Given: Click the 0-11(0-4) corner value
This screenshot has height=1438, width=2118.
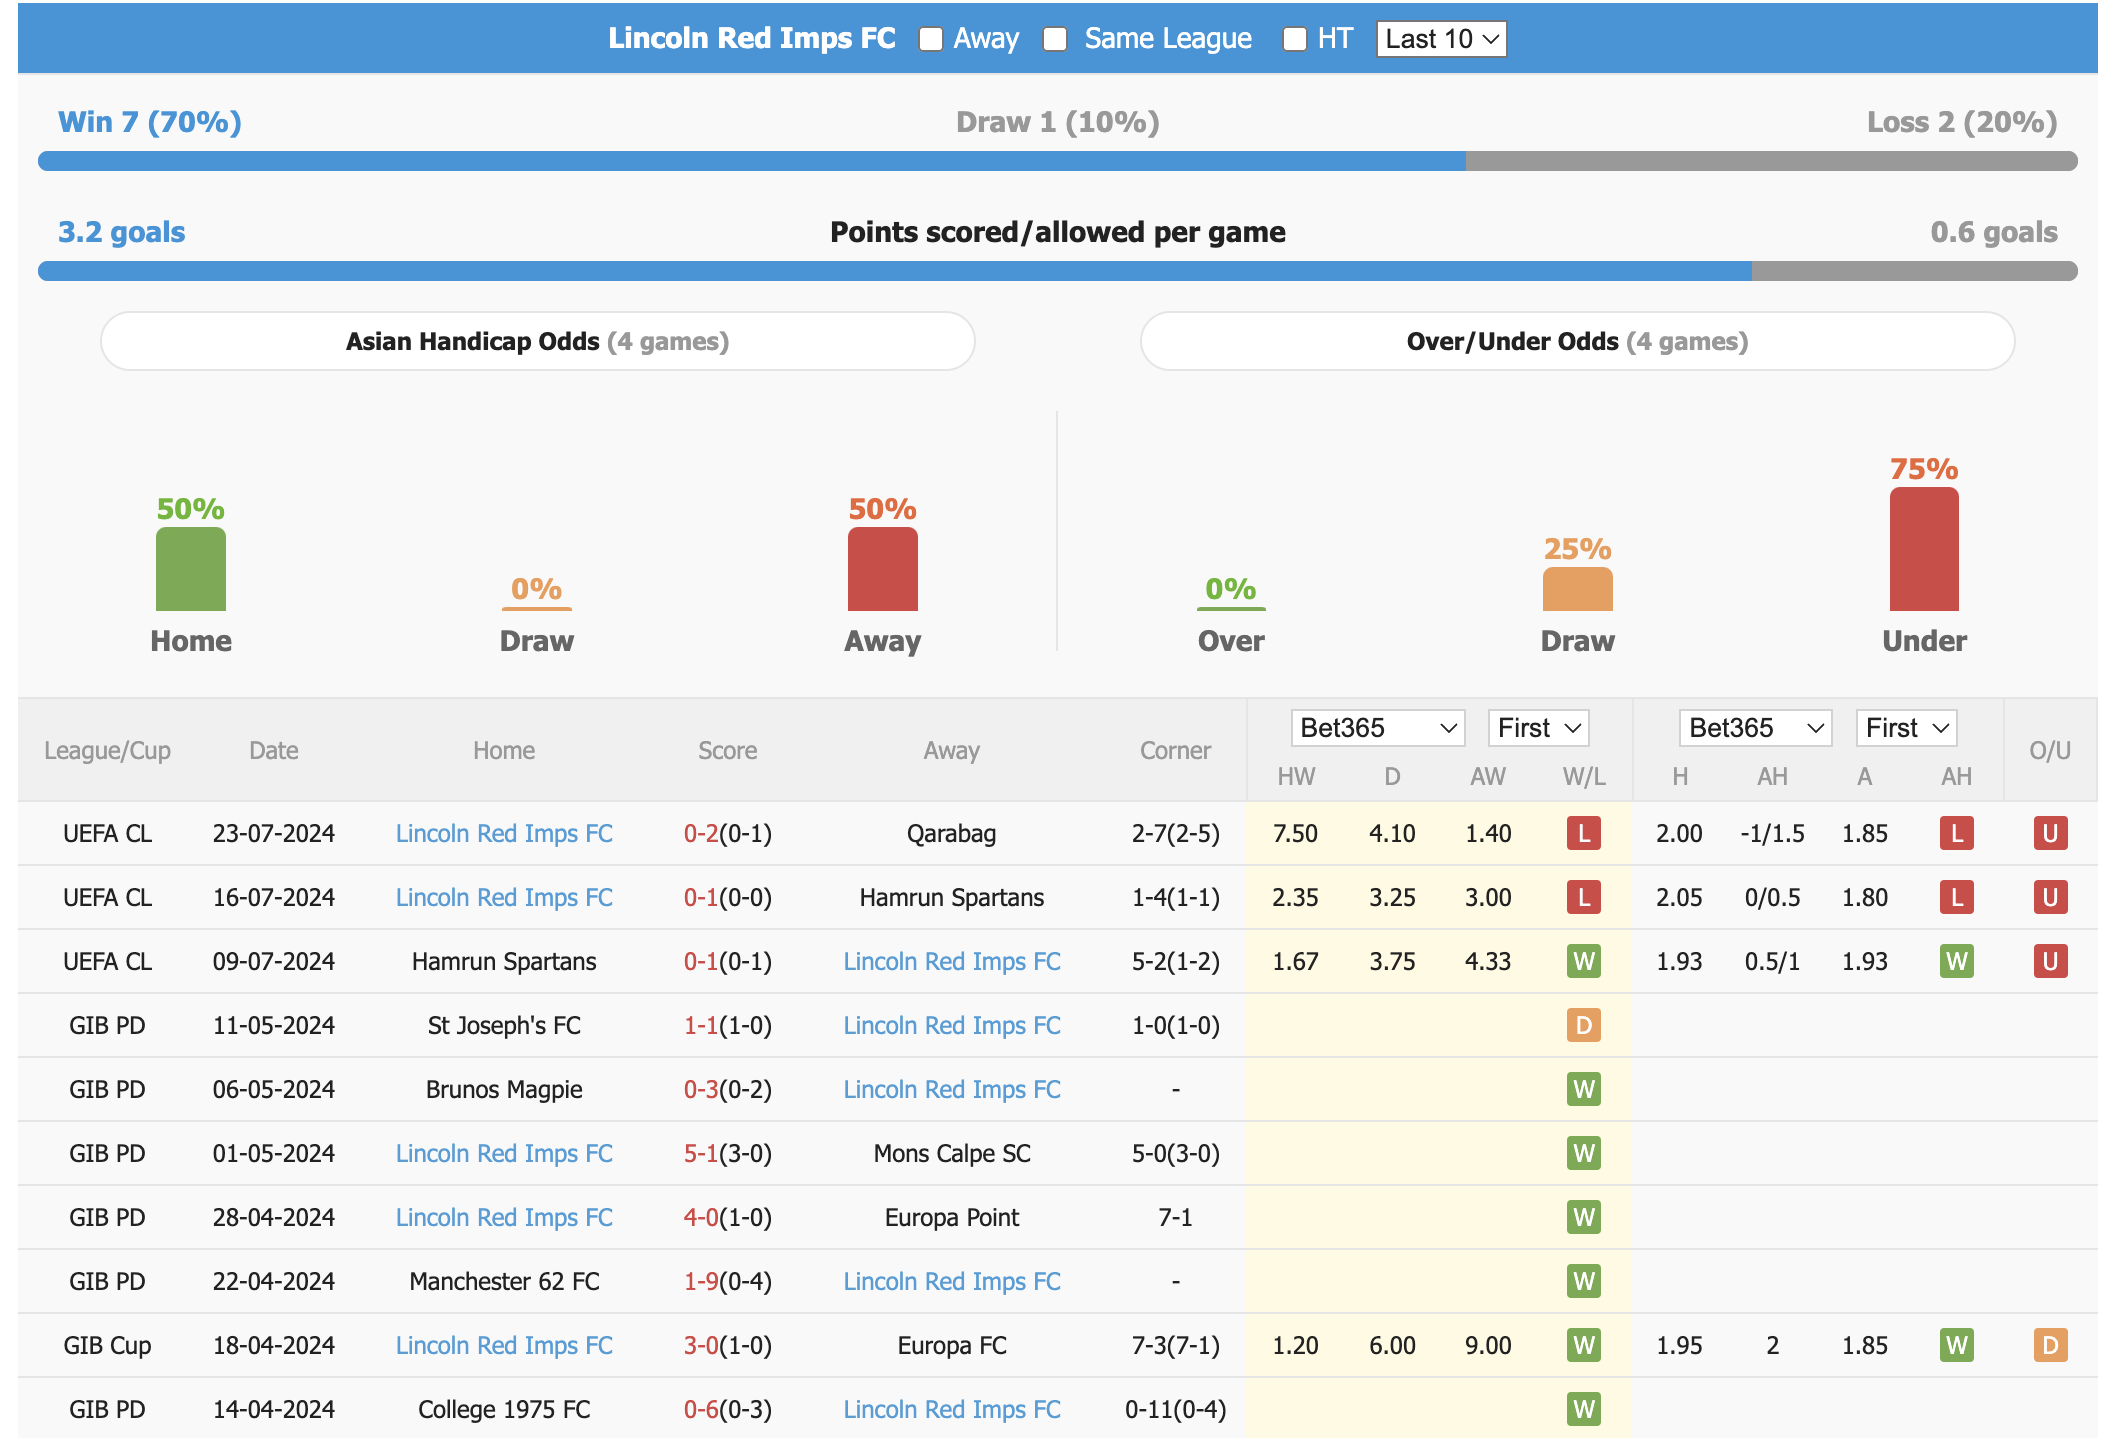Looking at the screenshot, I should coord(1176,1409).
